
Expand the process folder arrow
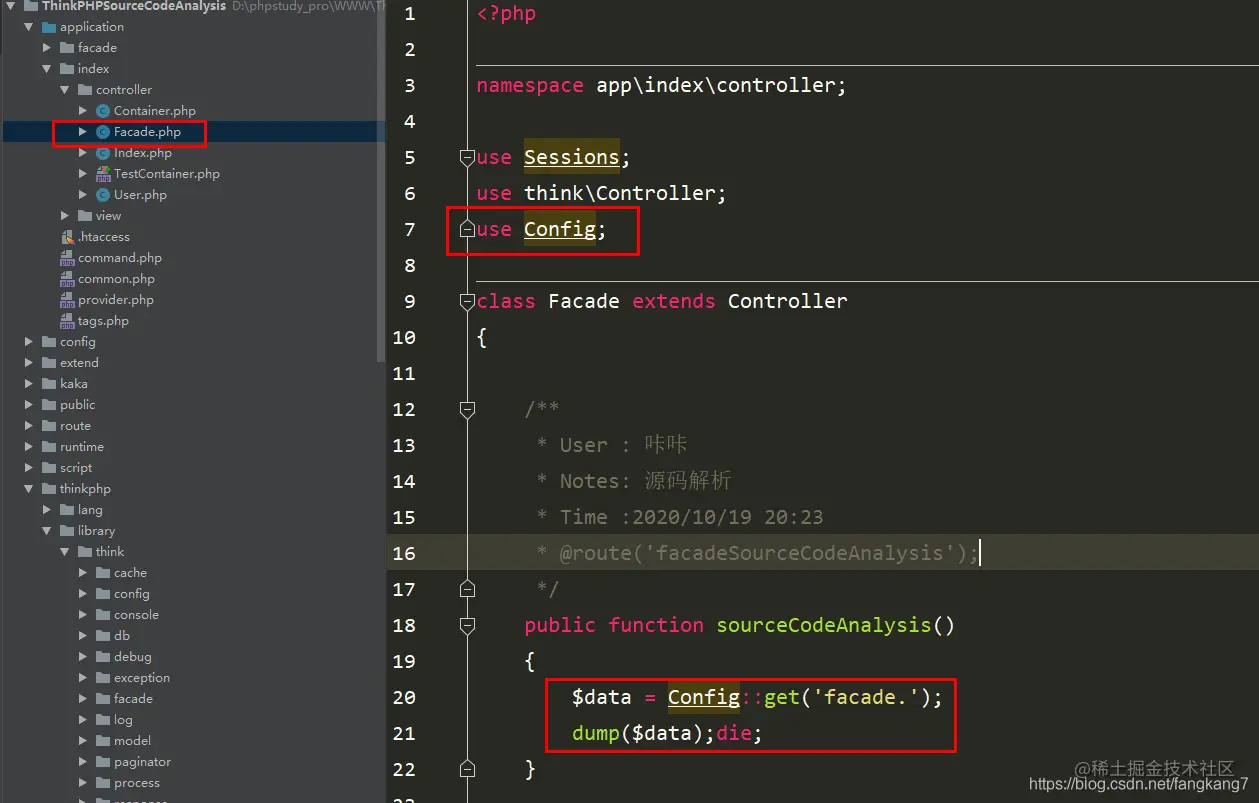click(83, 783)
